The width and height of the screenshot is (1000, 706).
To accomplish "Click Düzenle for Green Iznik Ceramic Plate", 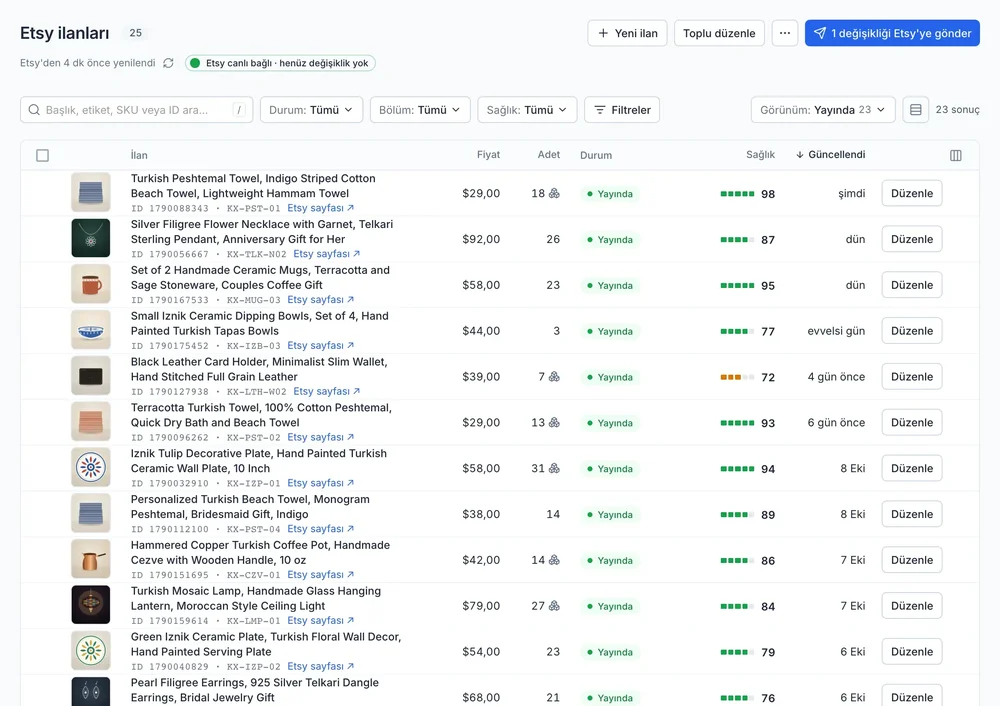I will tap(912, 652).
